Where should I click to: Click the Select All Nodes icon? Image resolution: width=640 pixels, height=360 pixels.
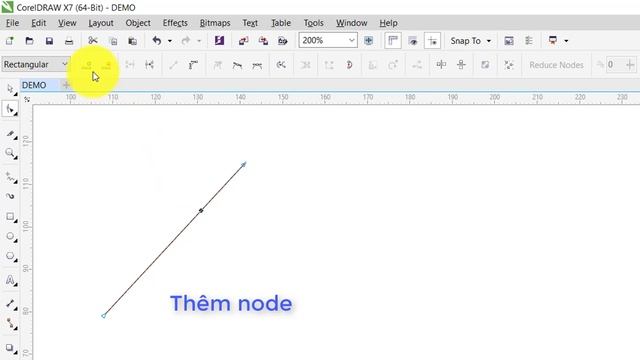(509, 65)
